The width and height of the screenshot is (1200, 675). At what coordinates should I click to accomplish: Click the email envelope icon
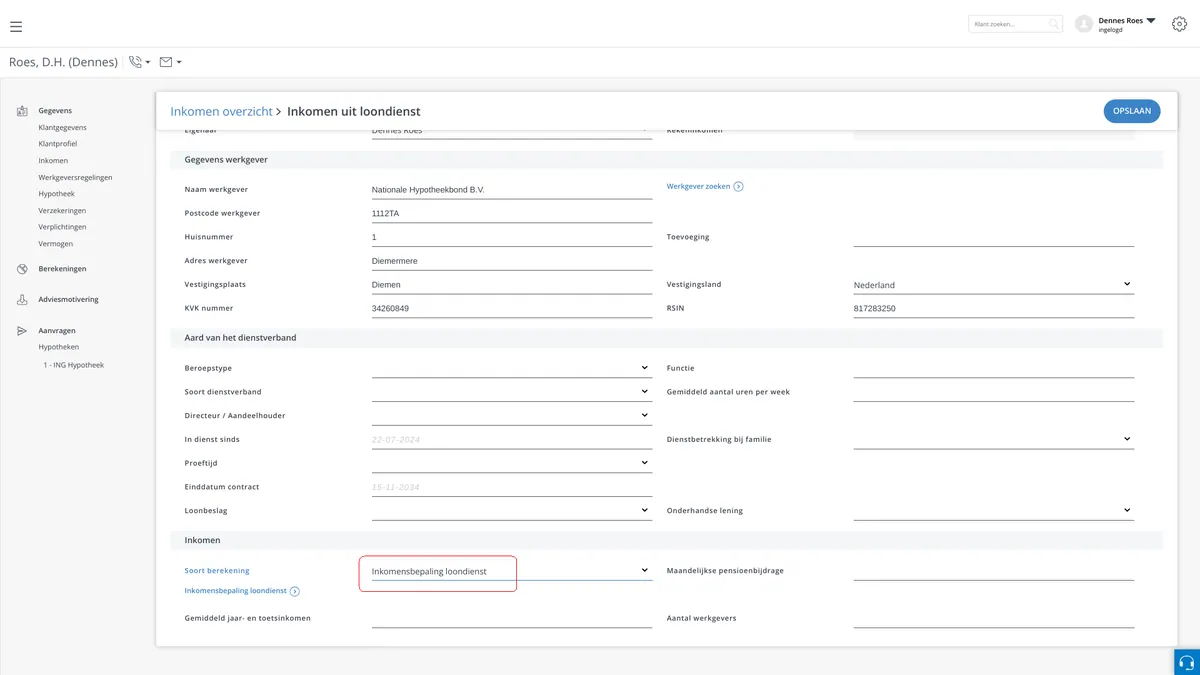(x=166, y=62)
